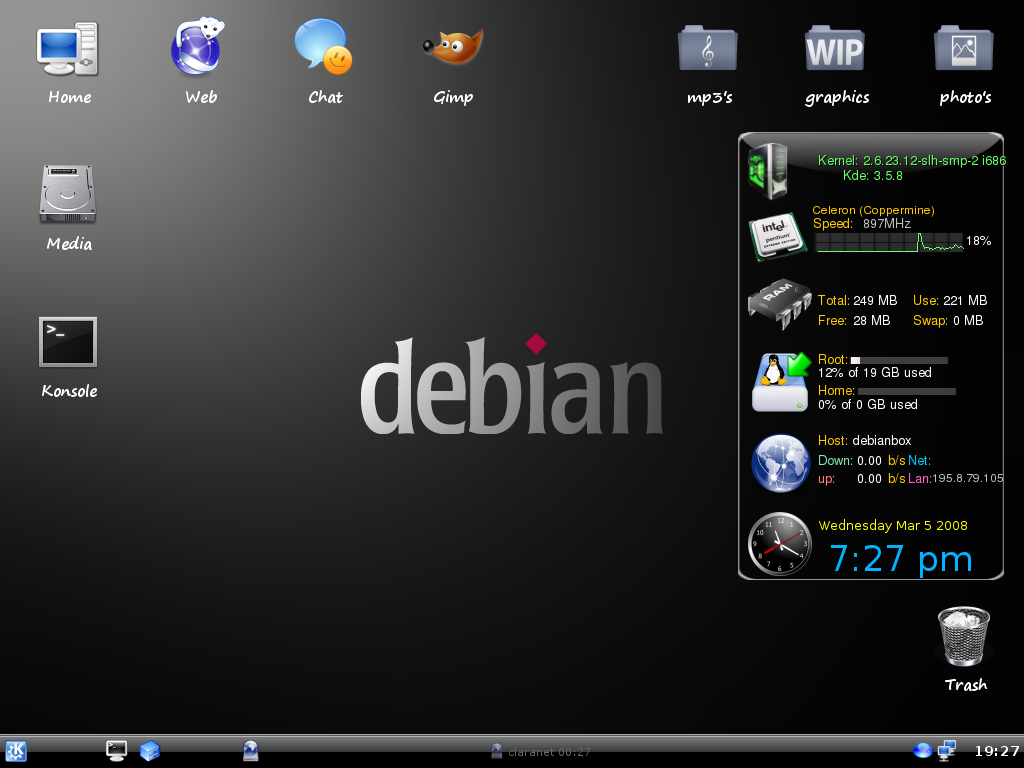Click the Down 0.00 b/s network rate

coord(861,460)
